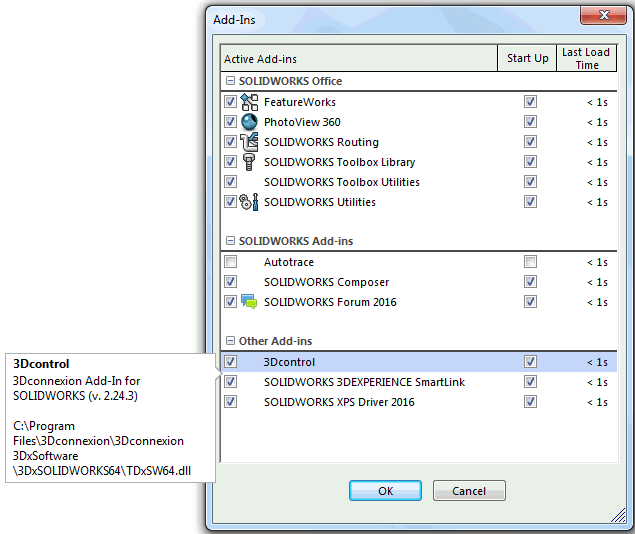This screenshot has height=534, width=635.
Task: Toggle SOLIDWORKS Routing active checkbox
Action: (230, 142)
